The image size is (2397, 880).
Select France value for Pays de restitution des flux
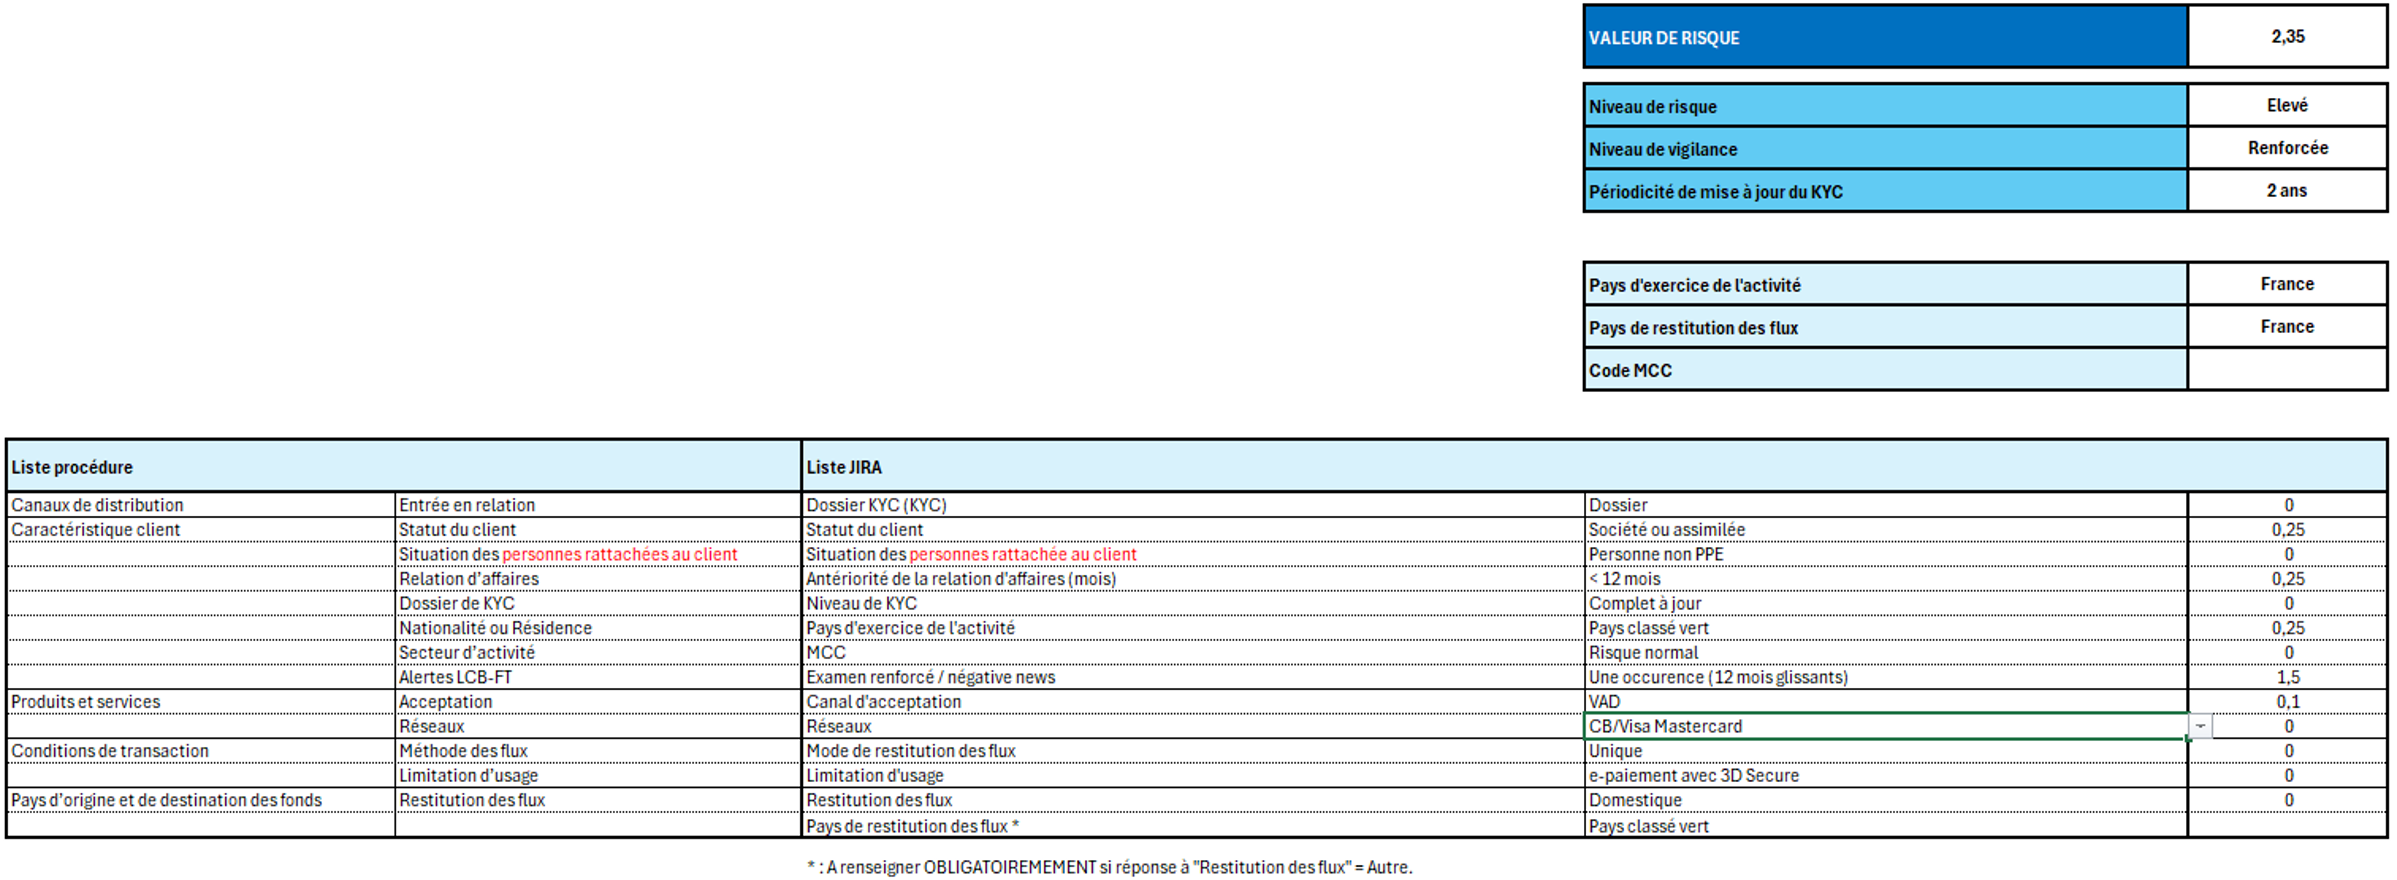2287,327
